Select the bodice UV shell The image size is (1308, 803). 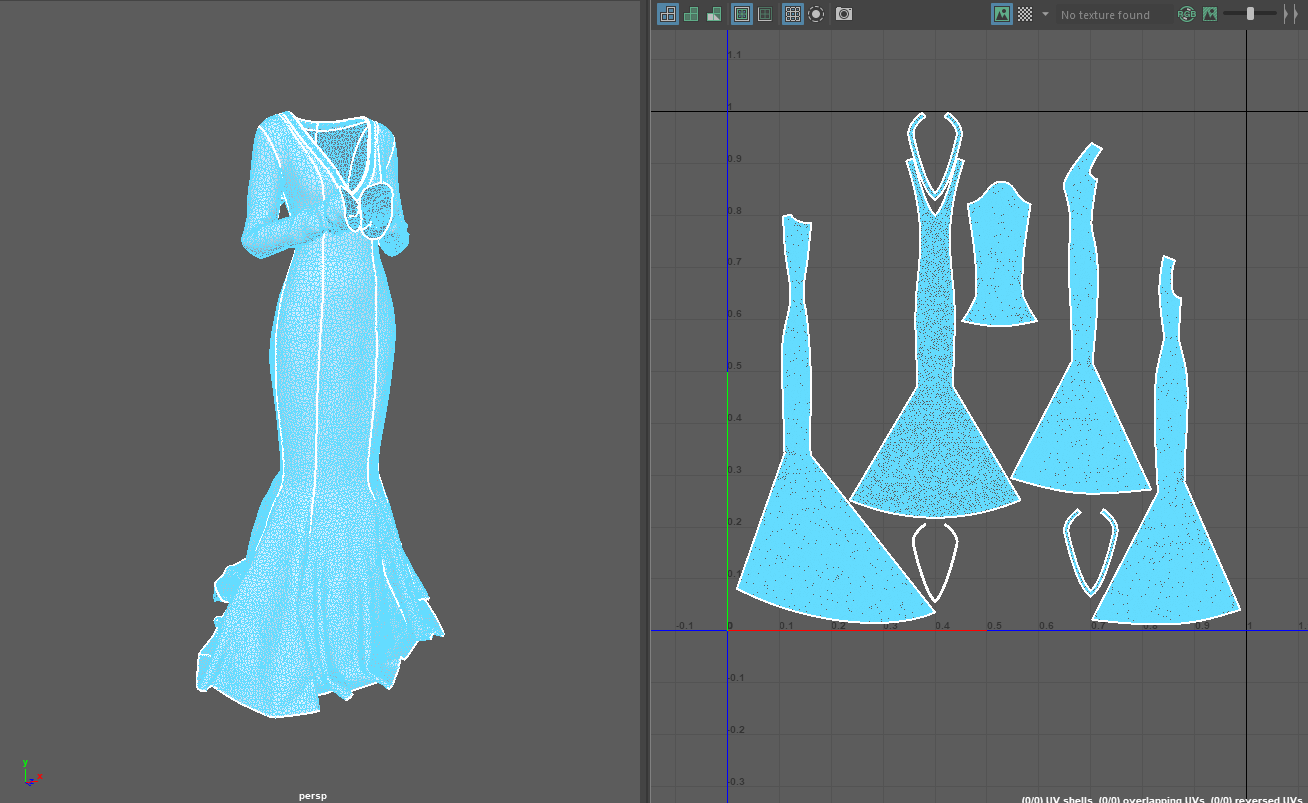(x=999, y=256)
